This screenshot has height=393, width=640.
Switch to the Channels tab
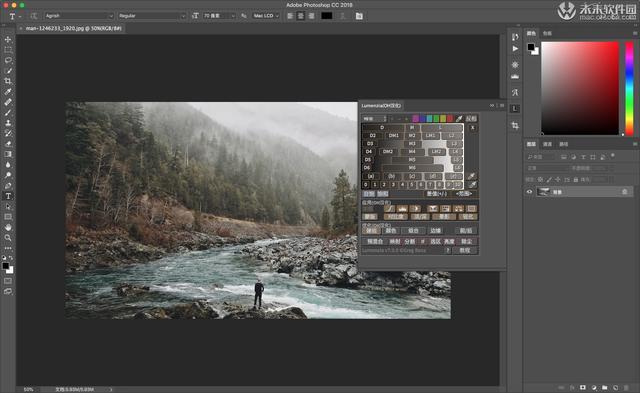tap(547, 144)
